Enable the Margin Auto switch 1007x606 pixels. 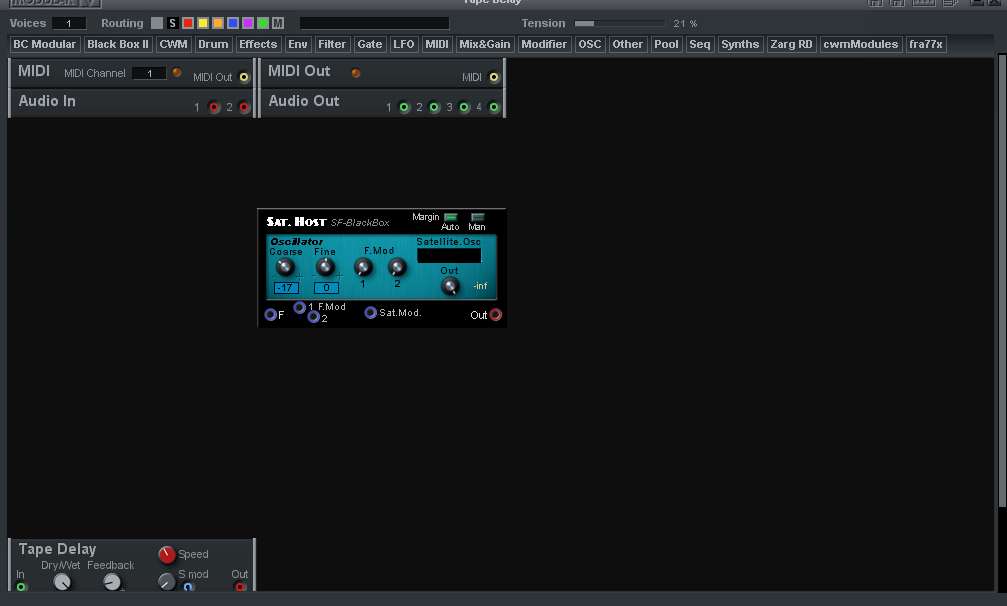(x=450, y=217)
